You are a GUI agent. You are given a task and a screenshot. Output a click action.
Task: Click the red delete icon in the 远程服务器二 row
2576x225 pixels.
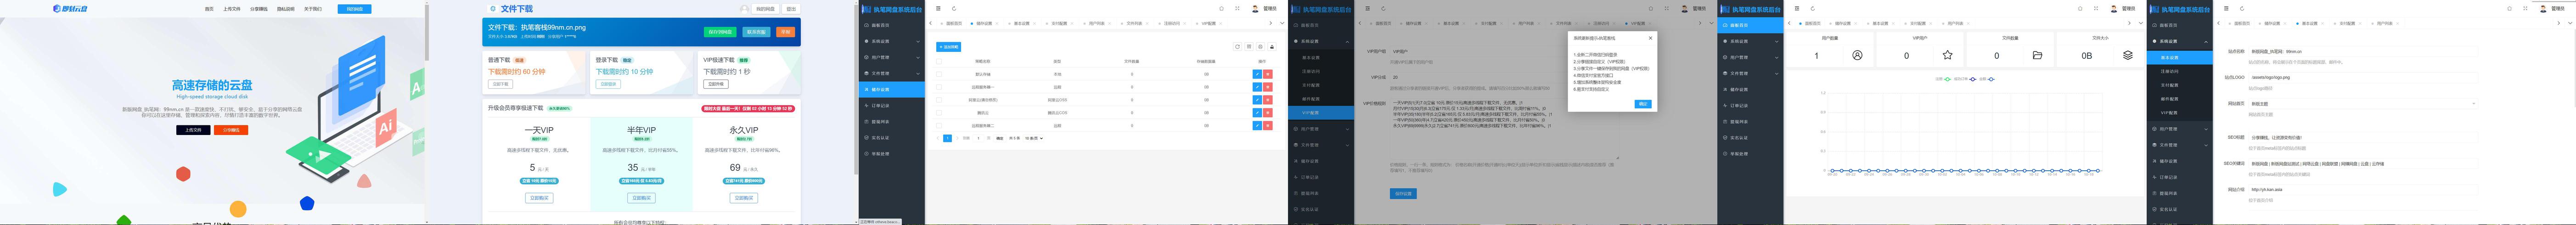(x=1268, y=126)
